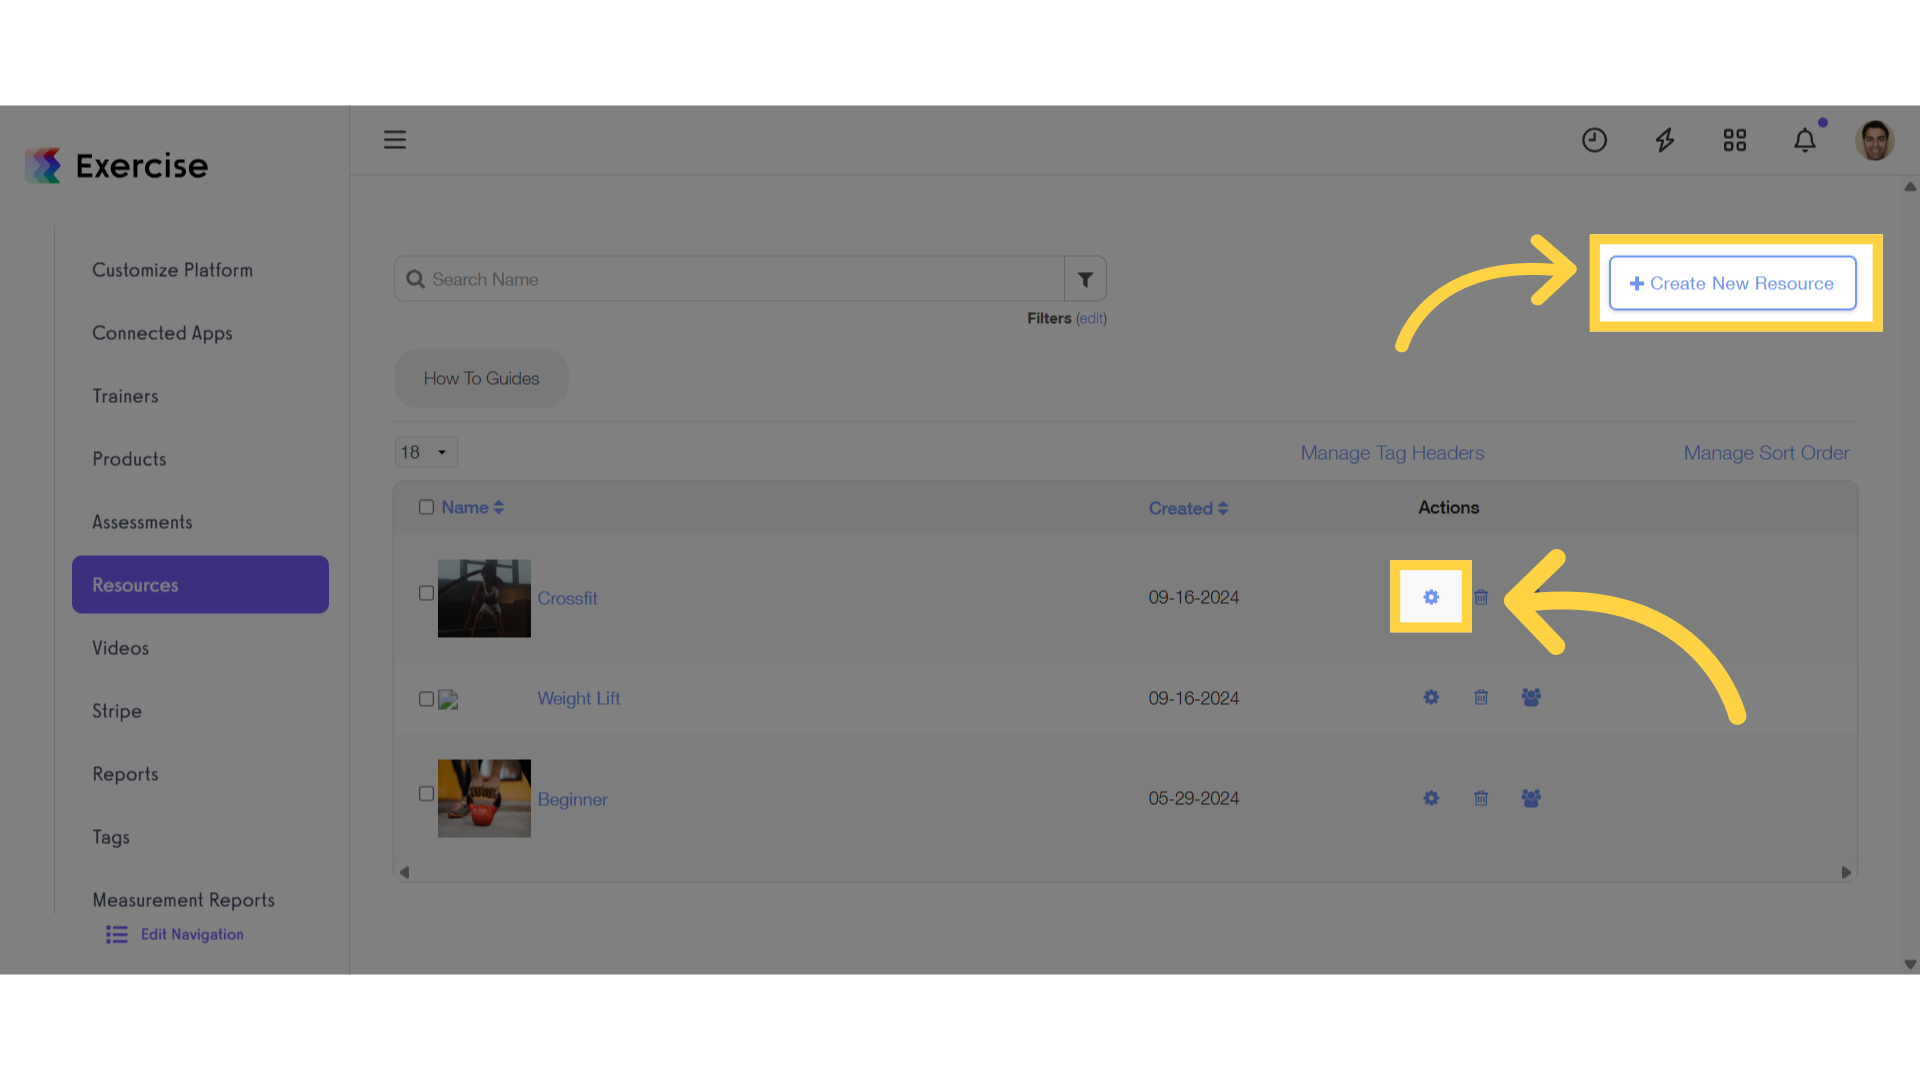Image resolution: width=1920 pixels, height=1080 pixels.
Task: Open the 18 per-page dropdown
Action: 426,452
